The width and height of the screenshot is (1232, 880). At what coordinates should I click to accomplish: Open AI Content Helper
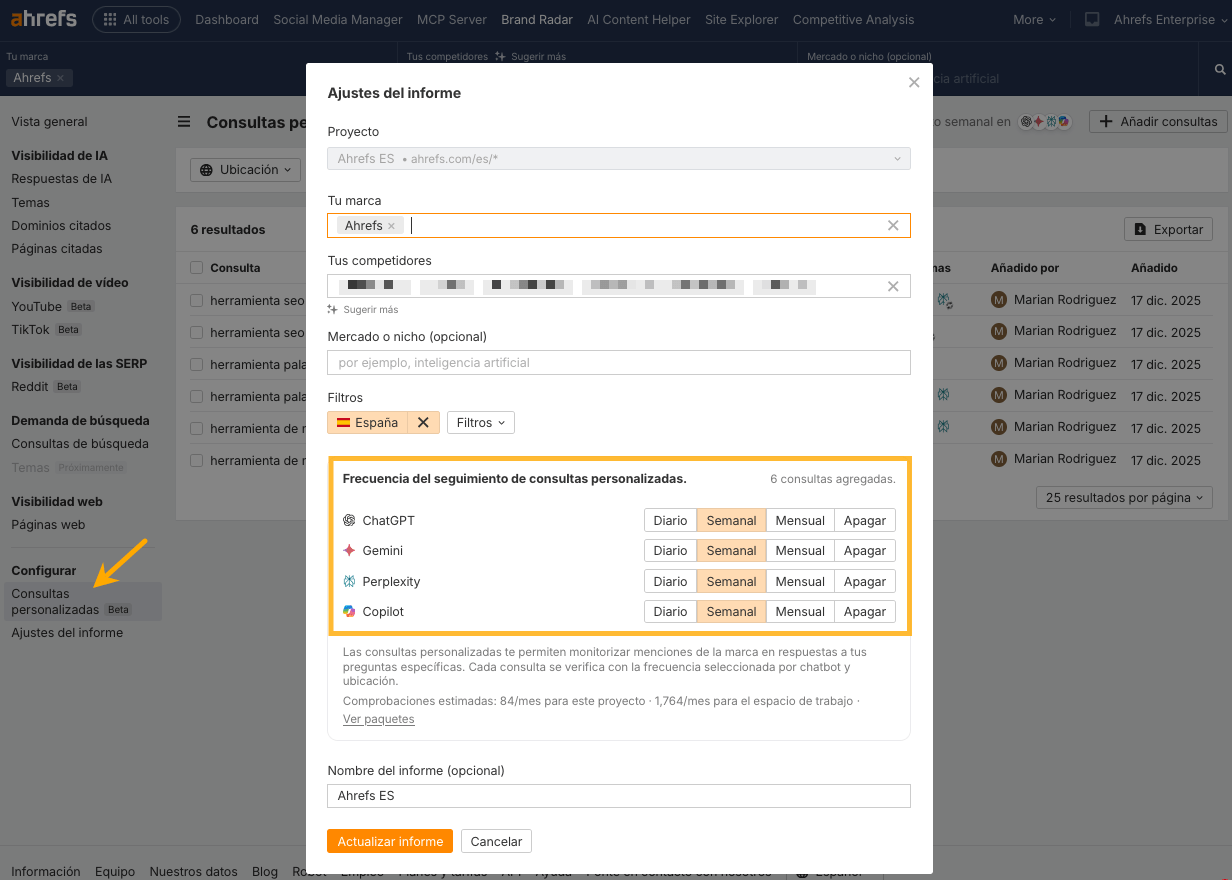(639, 19)
